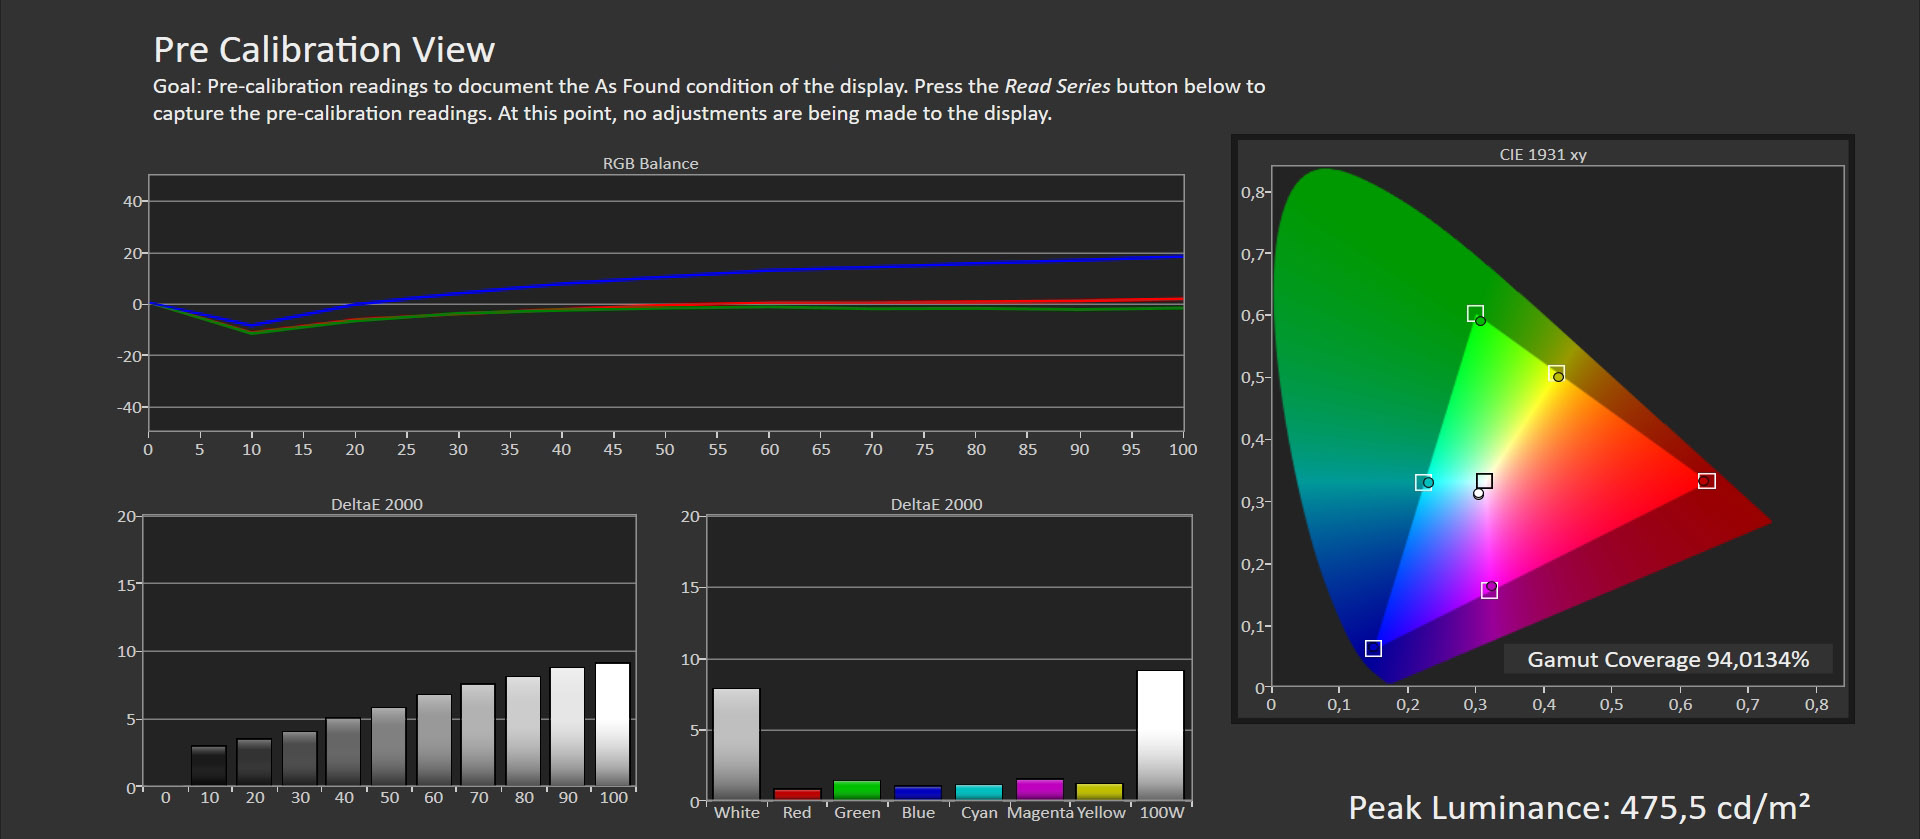The width and height of the screenshot is (1920, 839).
Task: Select the Cyan bar in the DeltaE chart
Action: (x=979, y=792)
